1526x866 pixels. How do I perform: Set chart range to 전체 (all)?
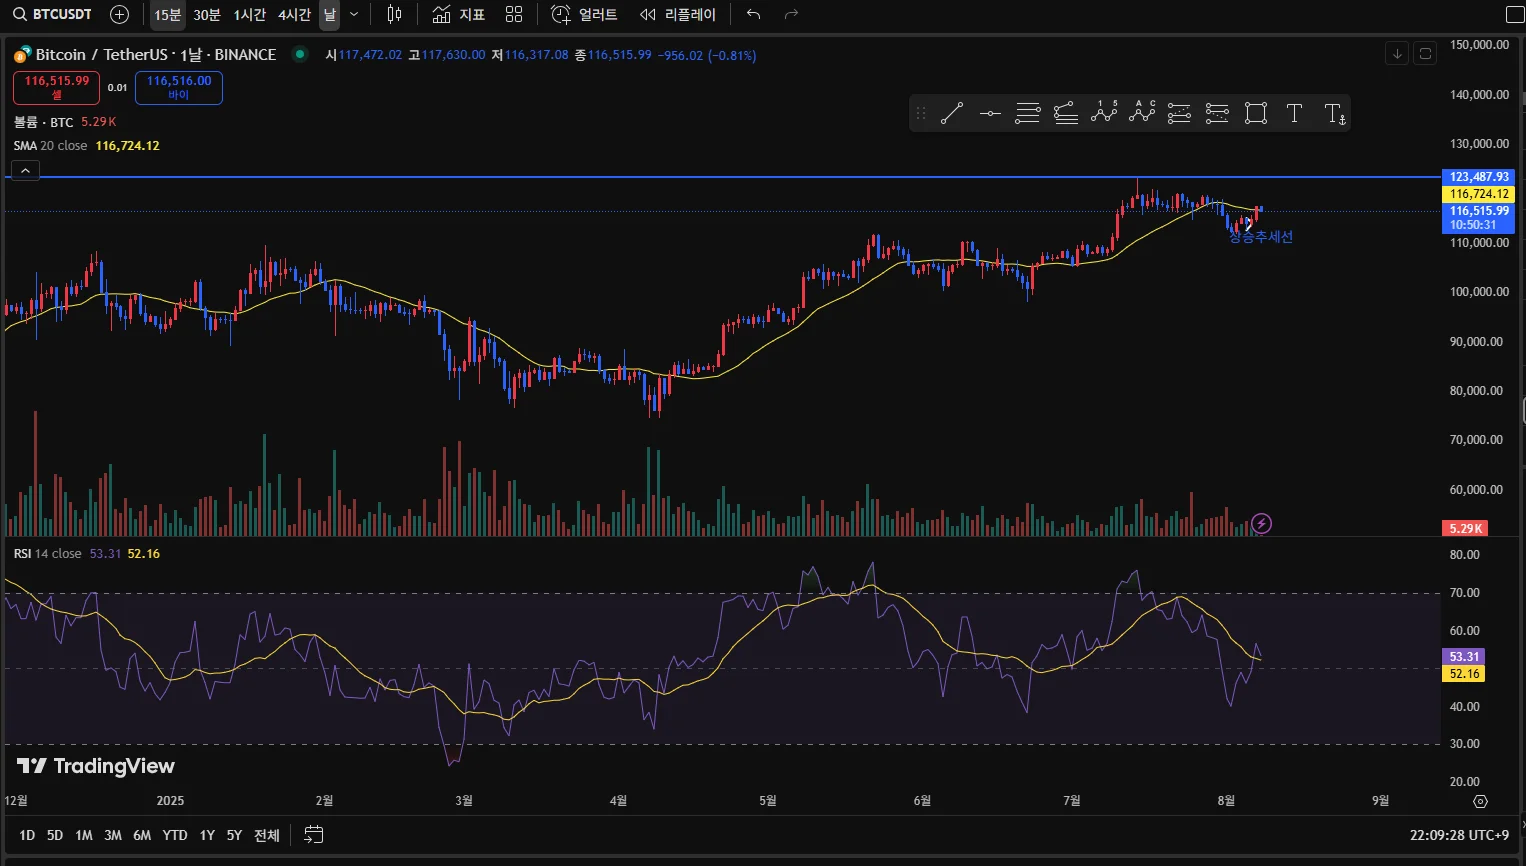click(267, 835)
